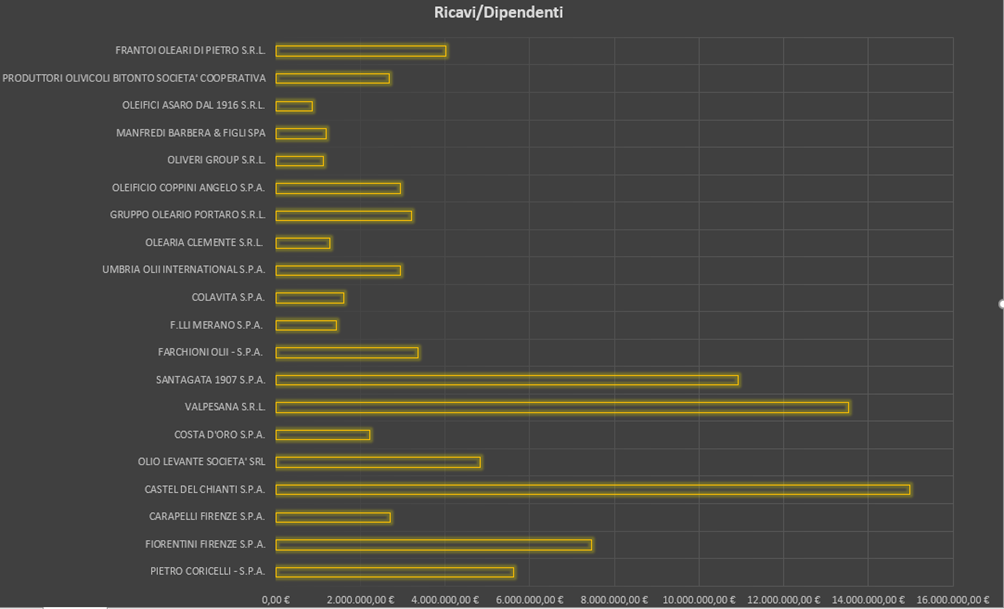1004x609 pixels.
Task: Select the FIORENTINI FIRENZE S.P.A. bar
Action: tap(433, 544)
